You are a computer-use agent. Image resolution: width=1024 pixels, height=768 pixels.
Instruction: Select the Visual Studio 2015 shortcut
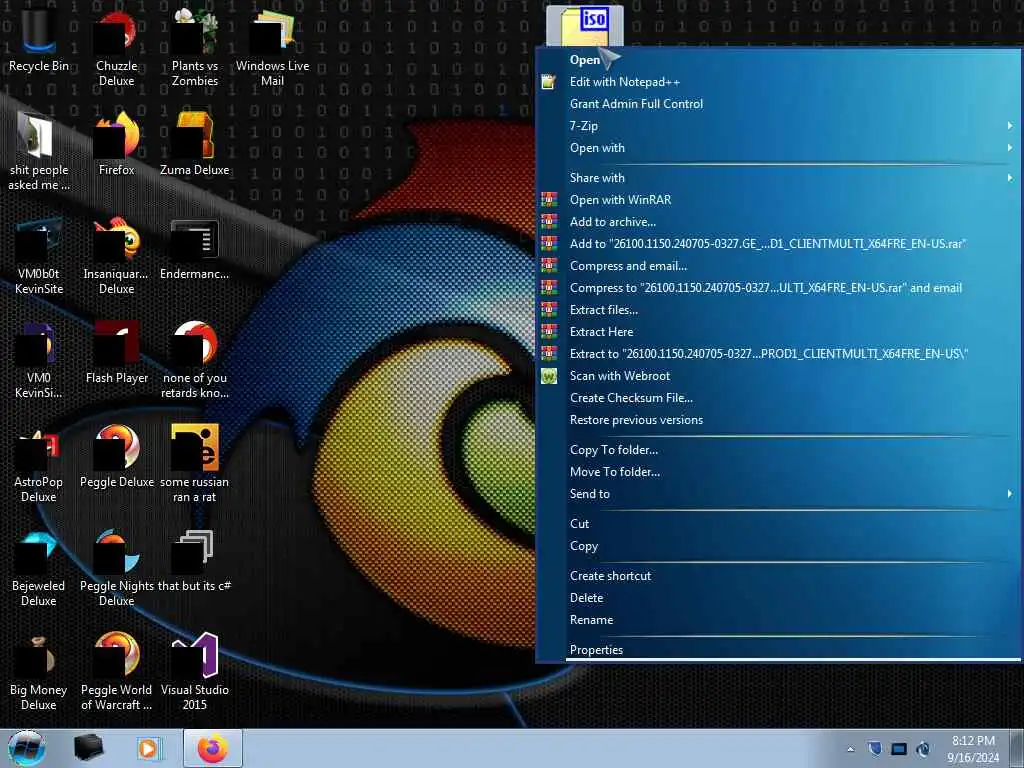195,671
